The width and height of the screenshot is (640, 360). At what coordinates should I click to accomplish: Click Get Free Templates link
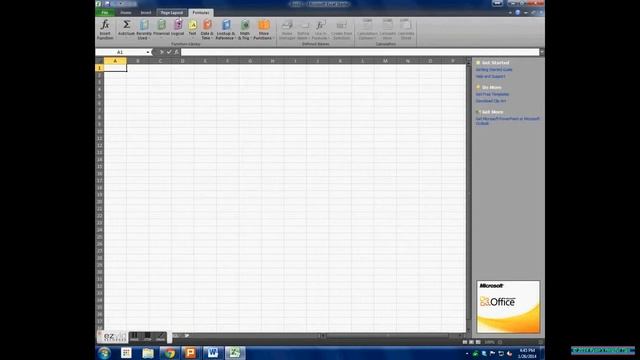492,94
